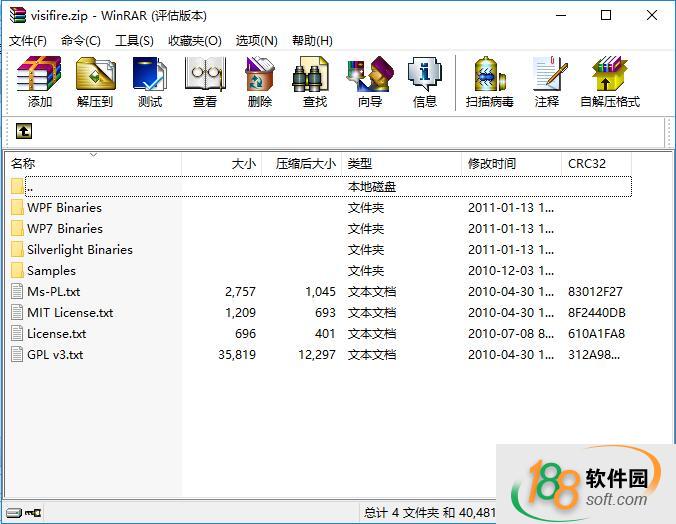This screenshot has width=676, height=524.
Task: Open the 查找 (Find) binoculars tool
Action: (314, 80)
